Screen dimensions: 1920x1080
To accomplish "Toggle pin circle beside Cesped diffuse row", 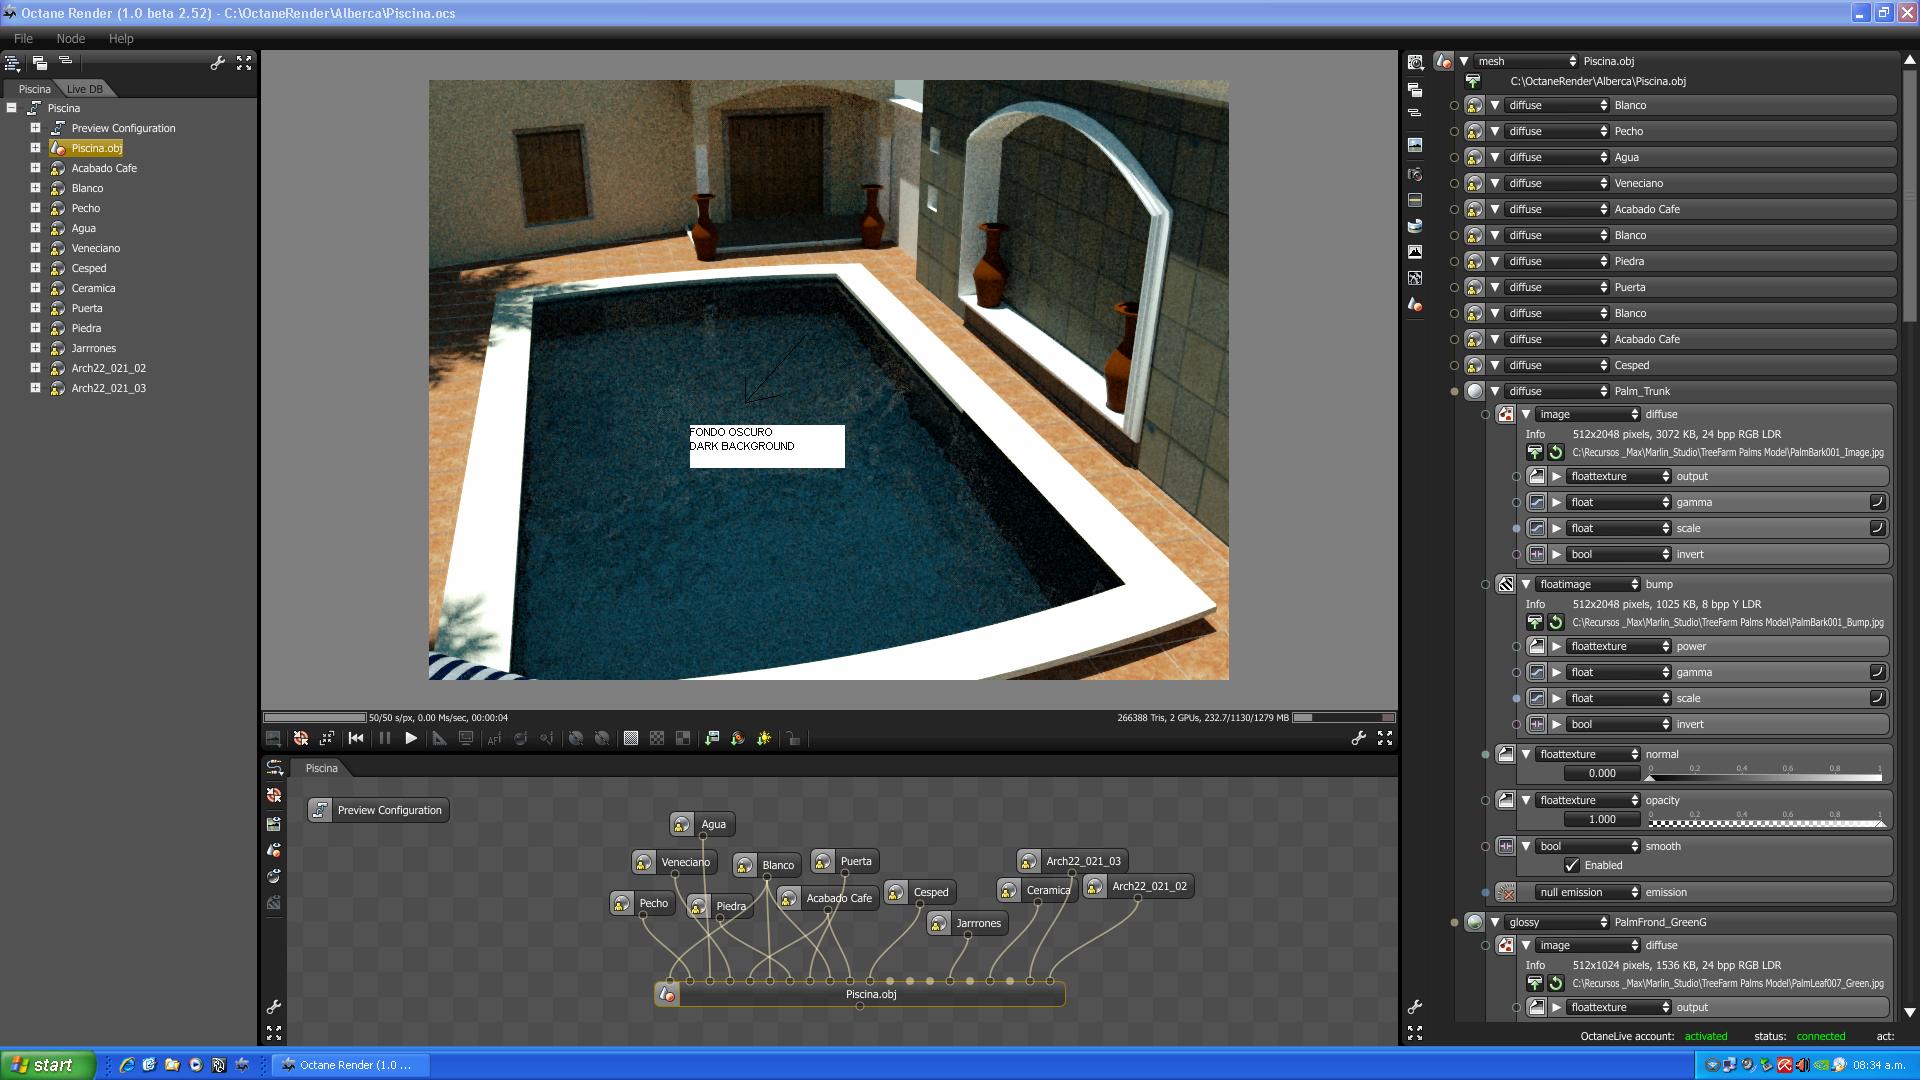I will tap(1454, 366).
